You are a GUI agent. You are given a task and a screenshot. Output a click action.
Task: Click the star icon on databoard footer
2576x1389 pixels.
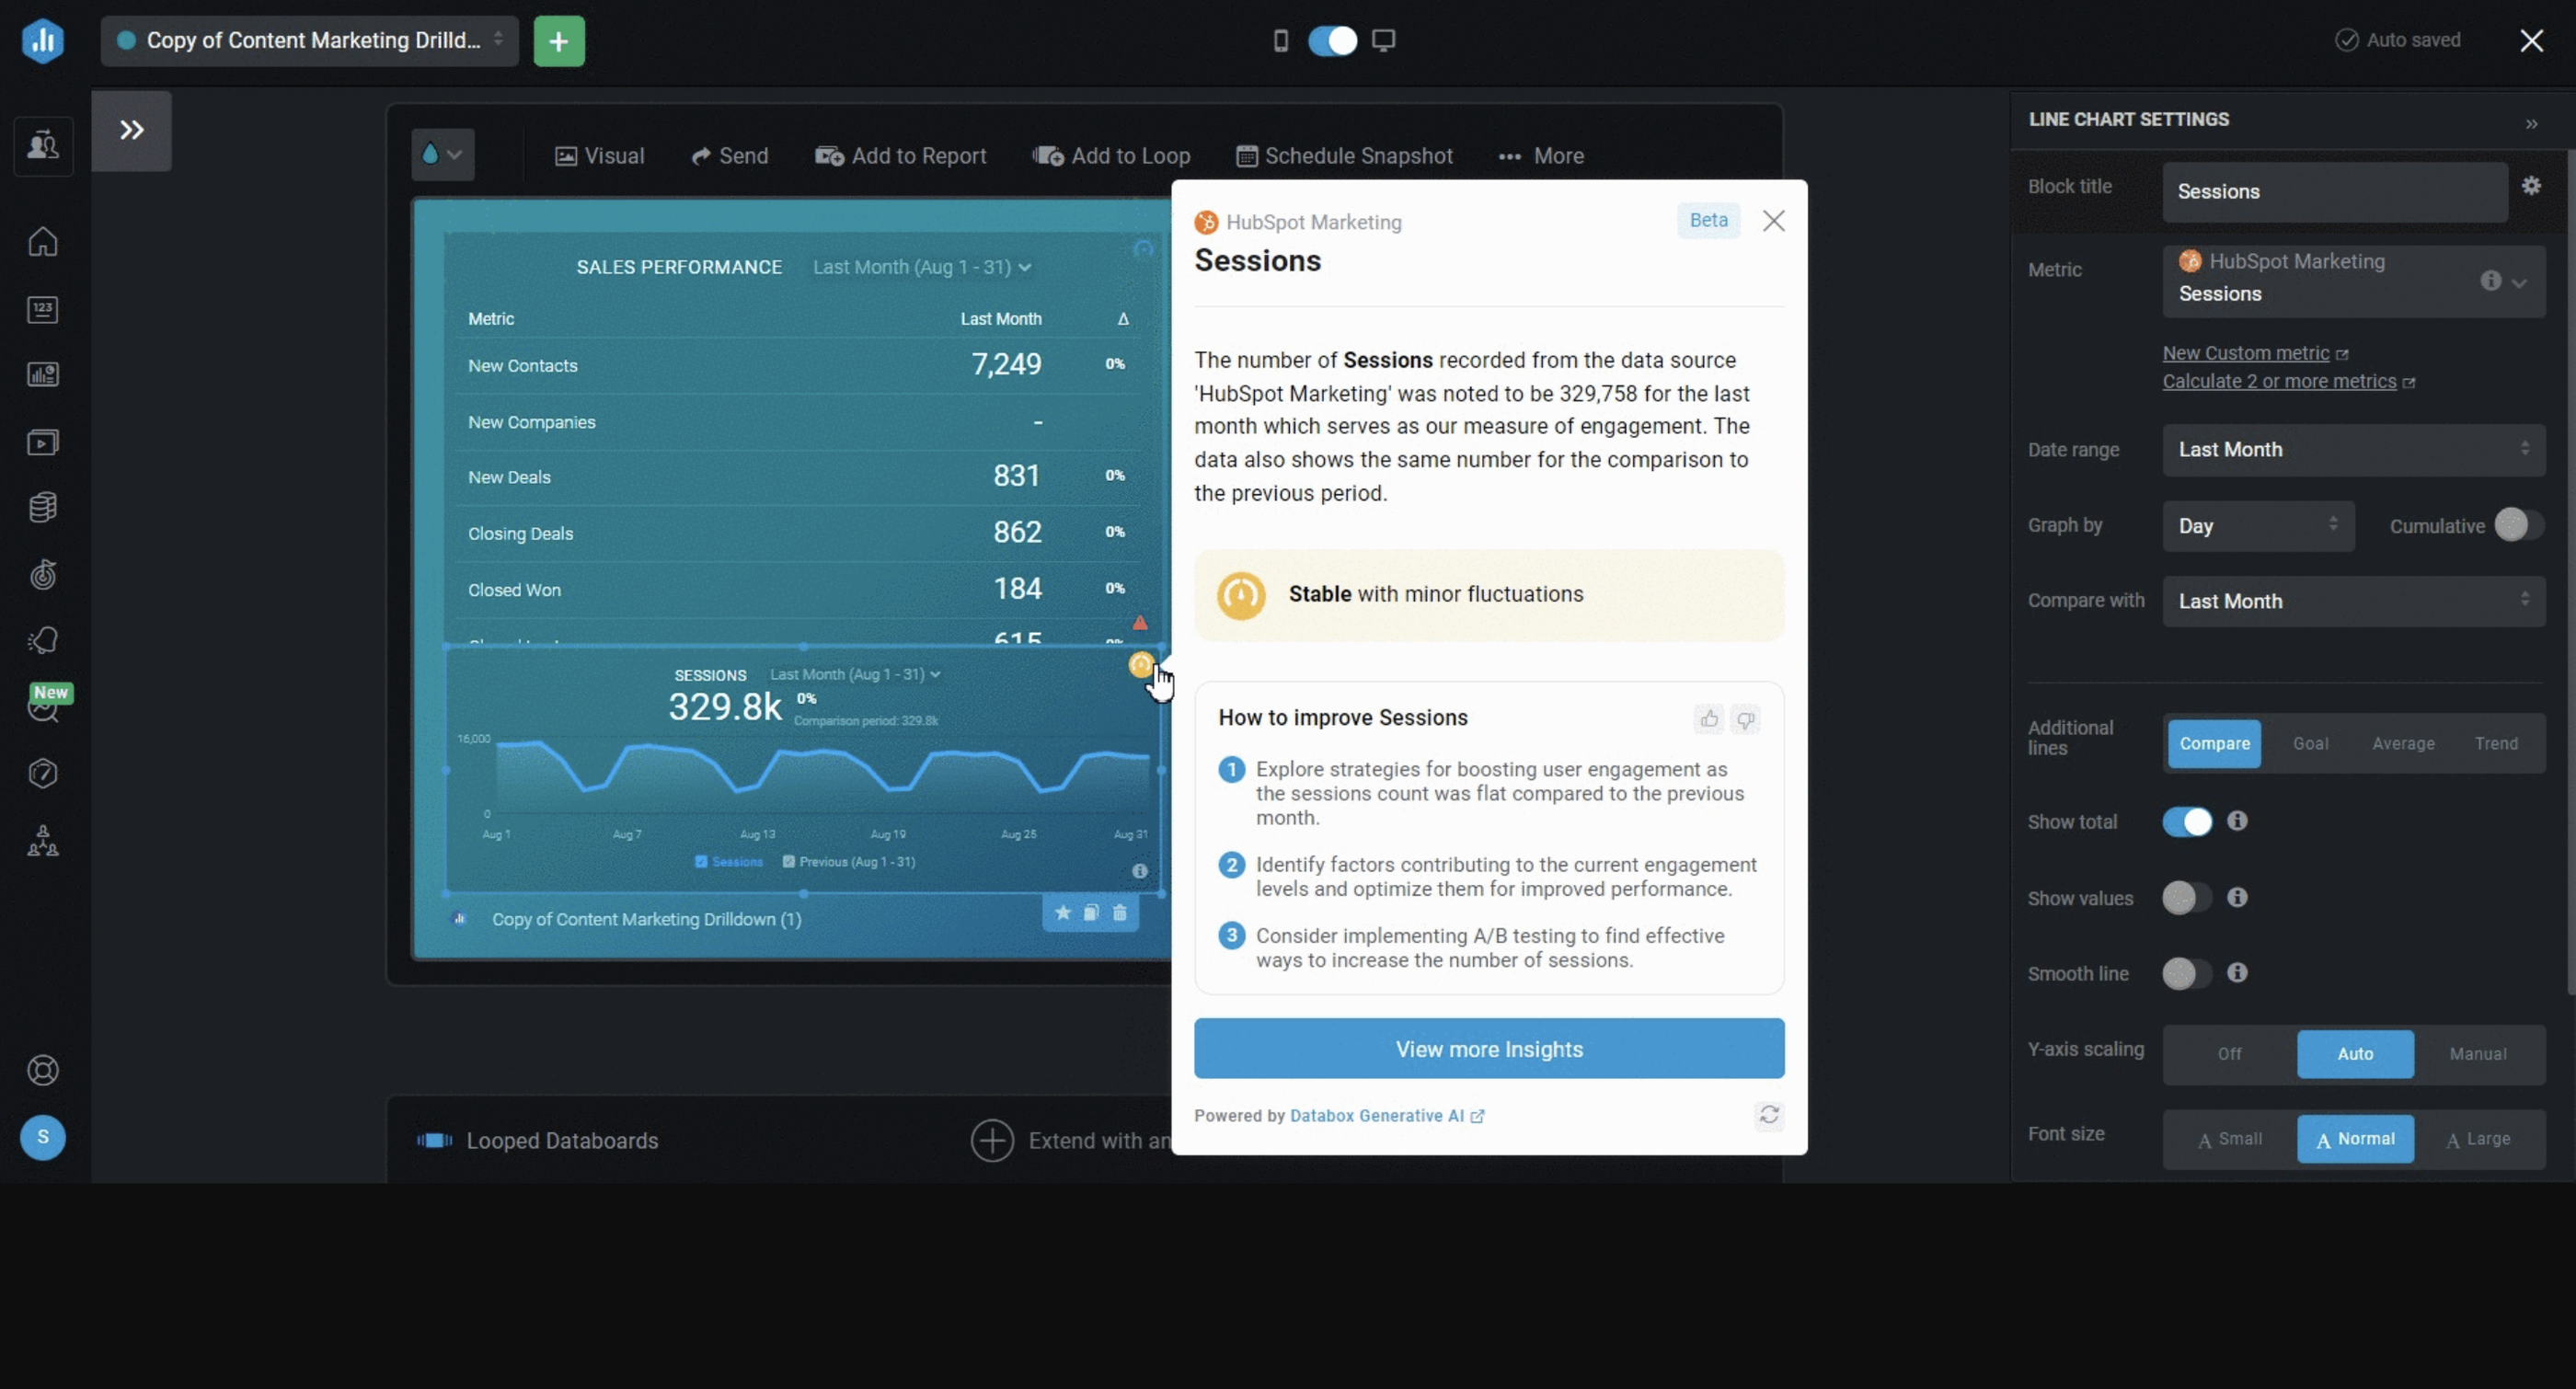click(1063, 913)
